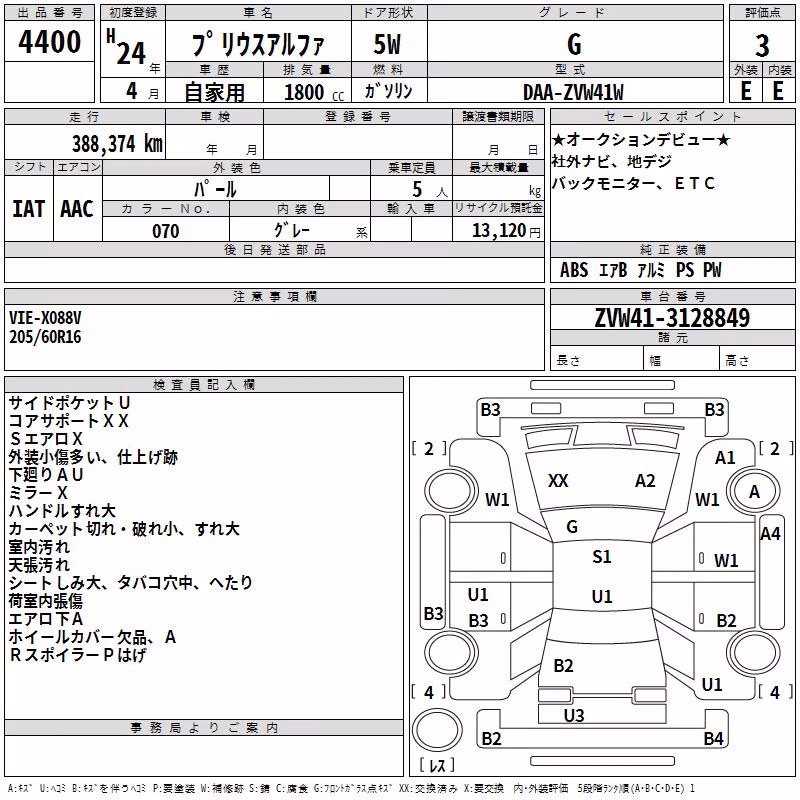Select U3 mark on rear bumper

[574, 716]
